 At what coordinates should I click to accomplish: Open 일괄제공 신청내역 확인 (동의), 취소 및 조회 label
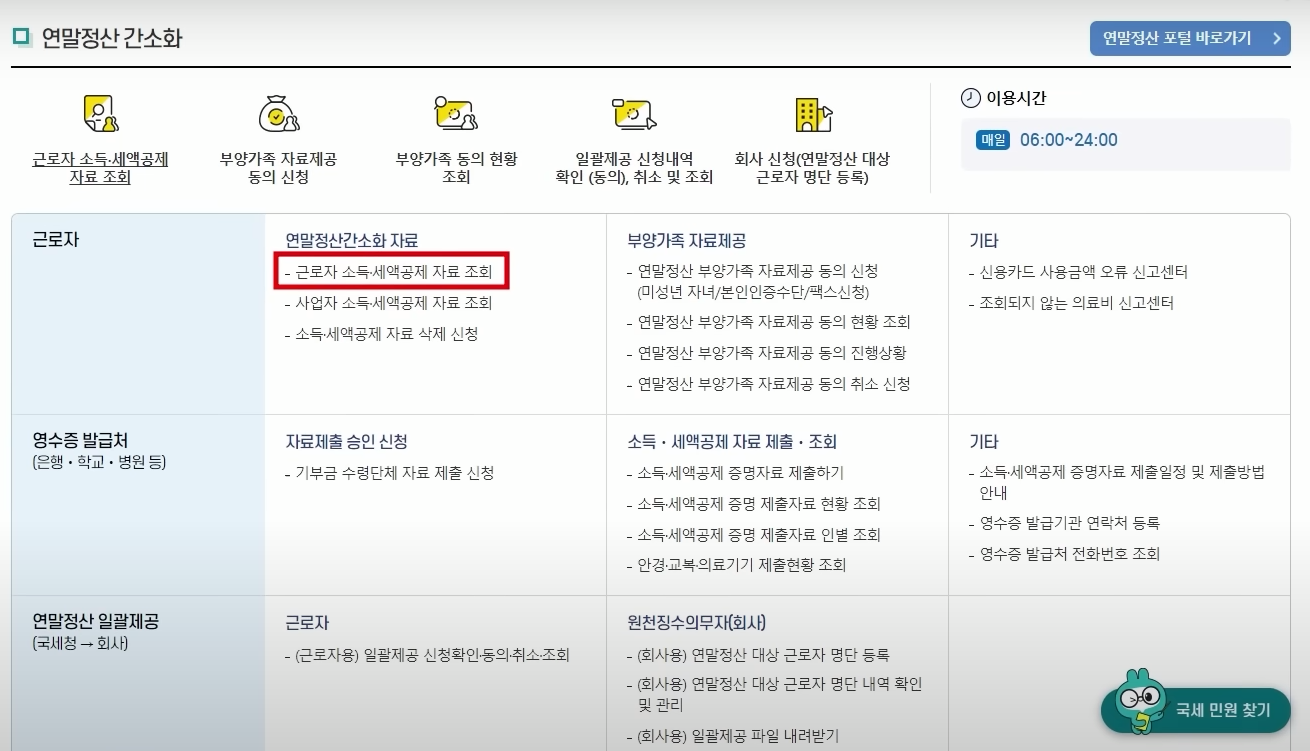pos(634,168)
